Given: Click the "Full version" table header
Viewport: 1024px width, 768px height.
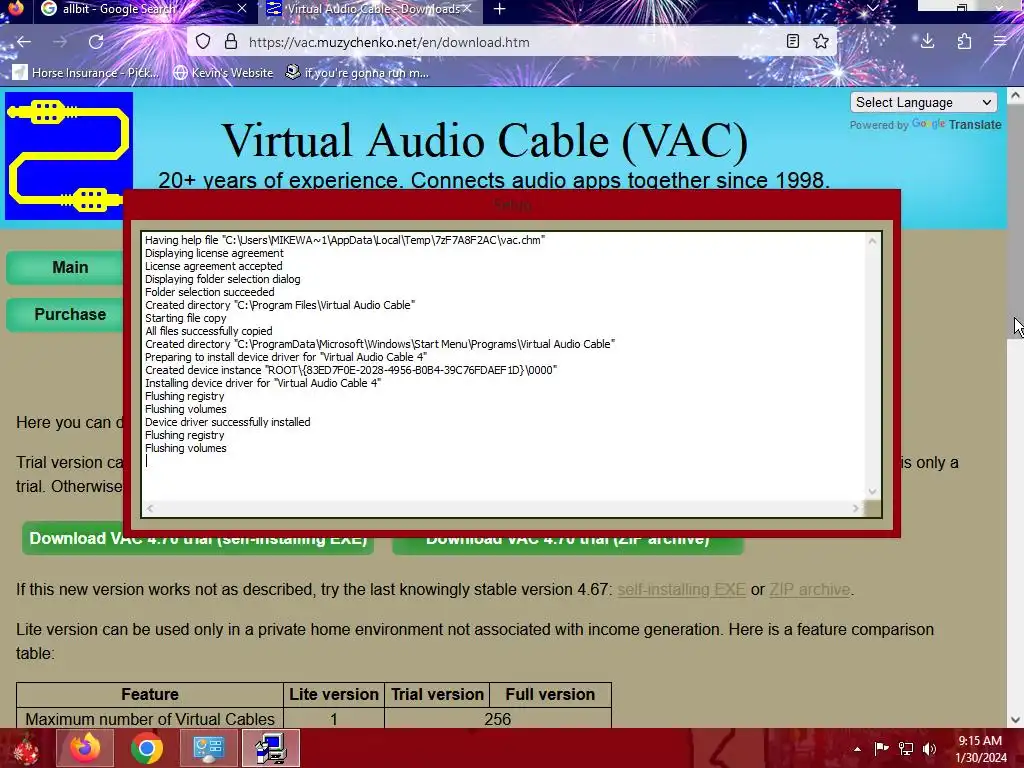Looking at the screenshot, I should click(550, 694).
